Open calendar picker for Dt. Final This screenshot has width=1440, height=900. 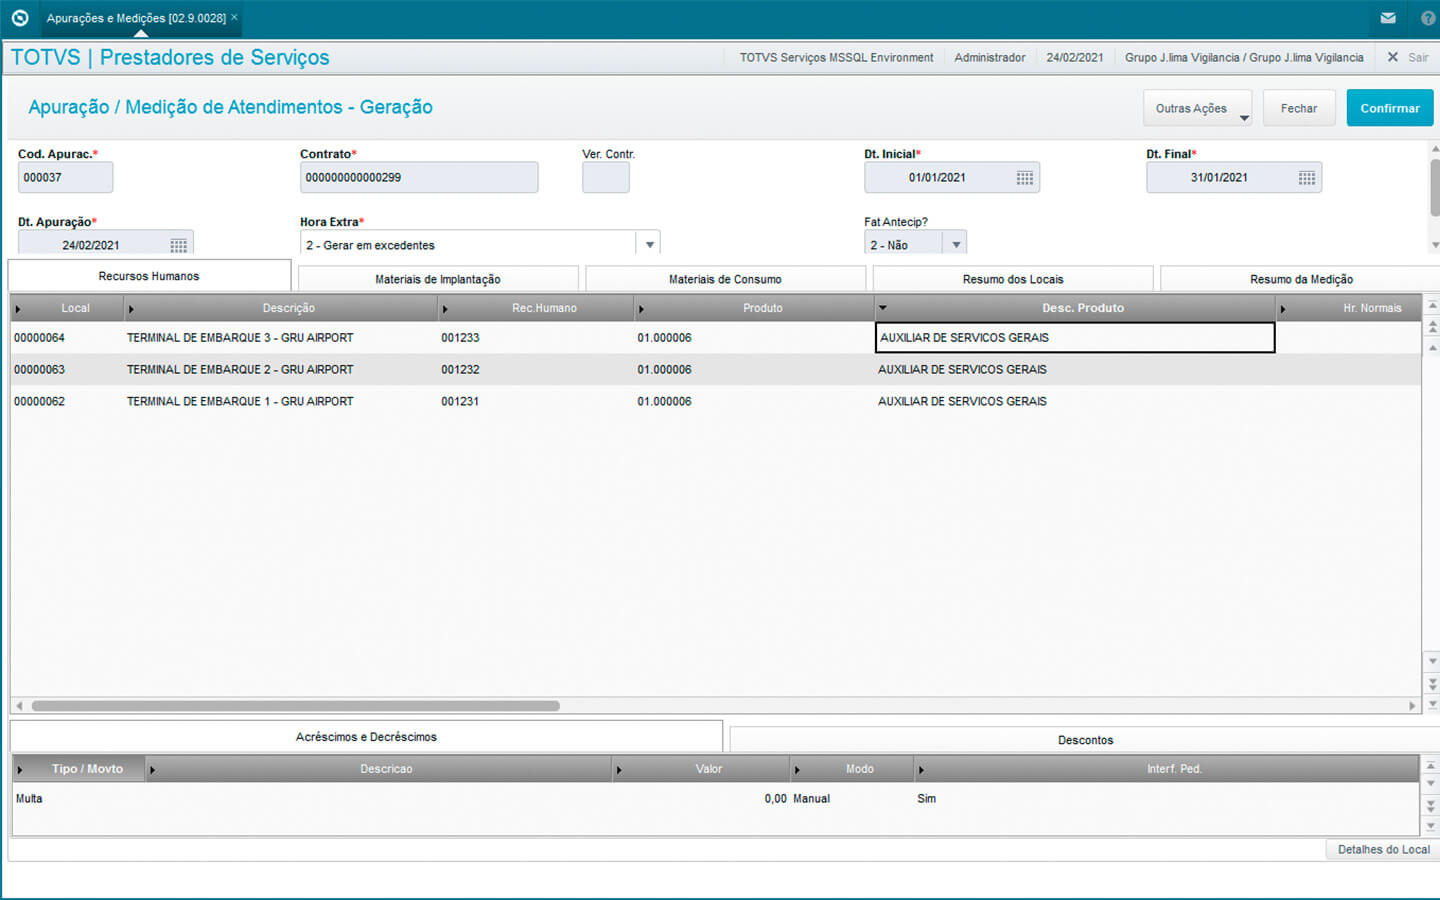pyautogui.click(x=1306, y=178)
